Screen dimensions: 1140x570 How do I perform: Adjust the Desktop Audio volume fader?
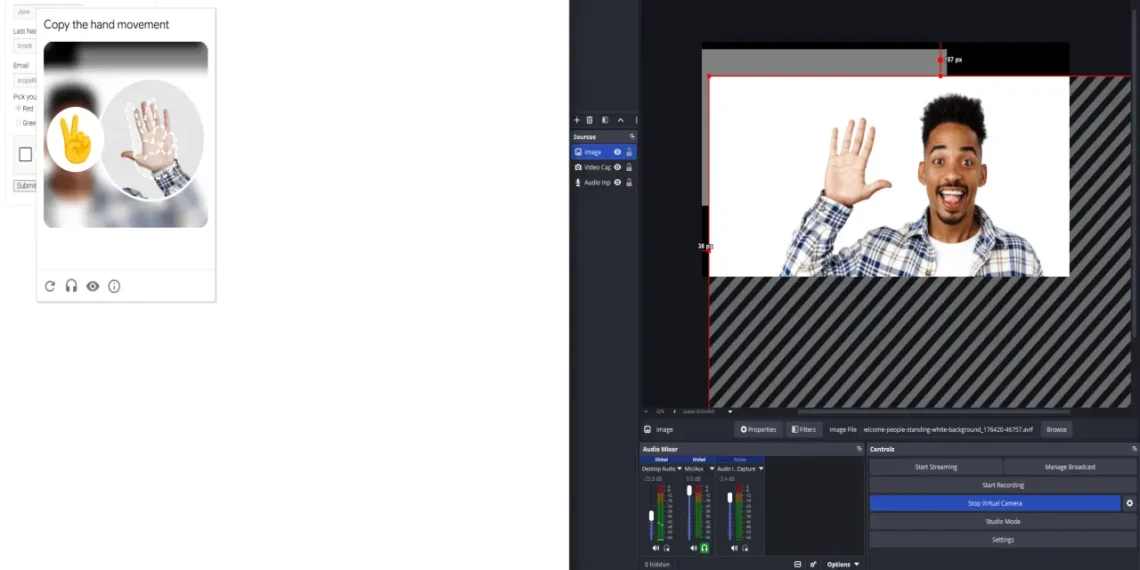click(x=651, y=515)
